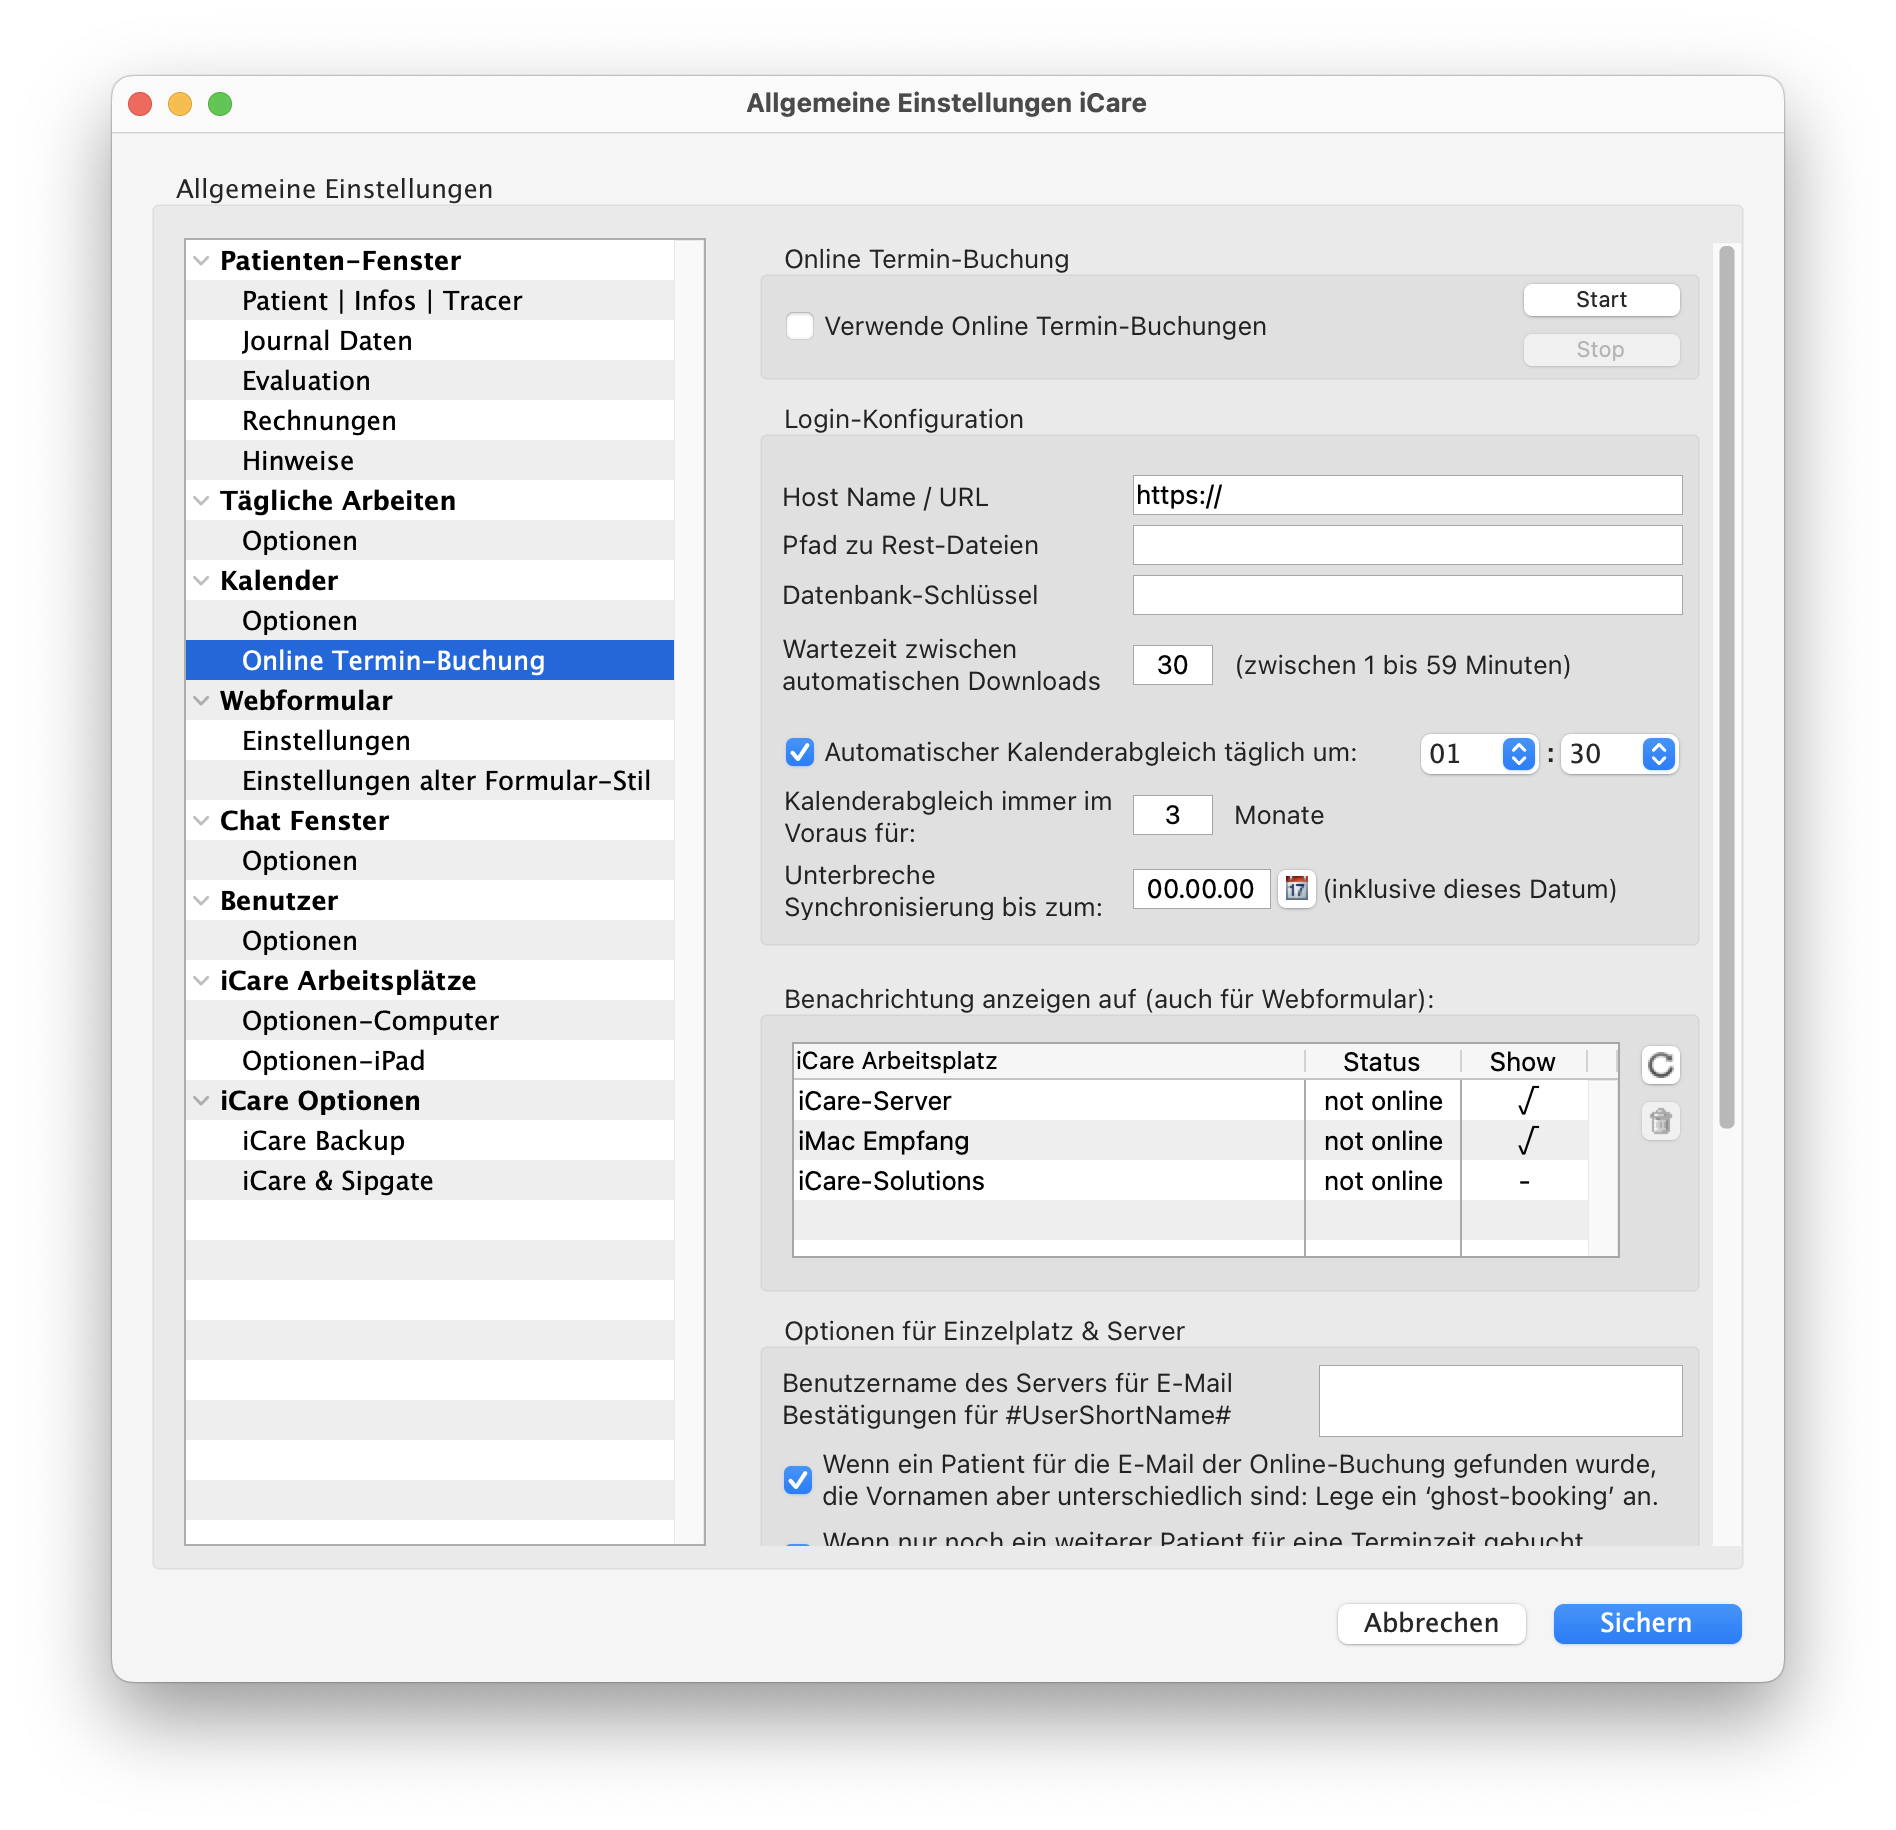Collapse the iCare Arbeitsplätze section
1896x1830 pixels.
201,981
